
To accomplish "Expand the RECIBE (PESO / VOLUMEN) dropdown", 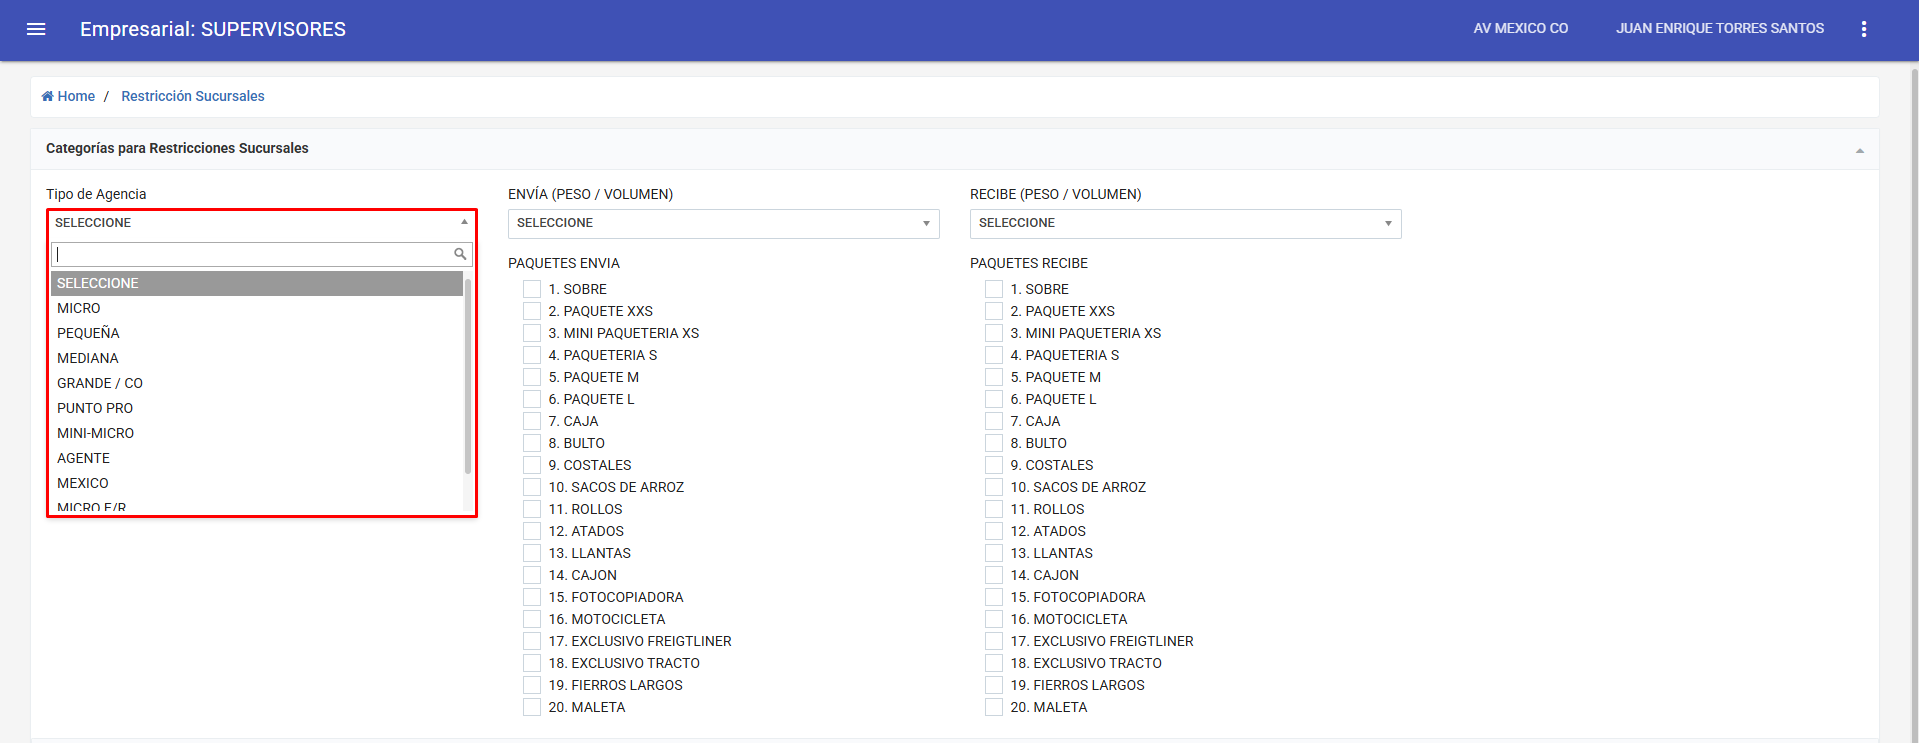I will click(1185, 223).
